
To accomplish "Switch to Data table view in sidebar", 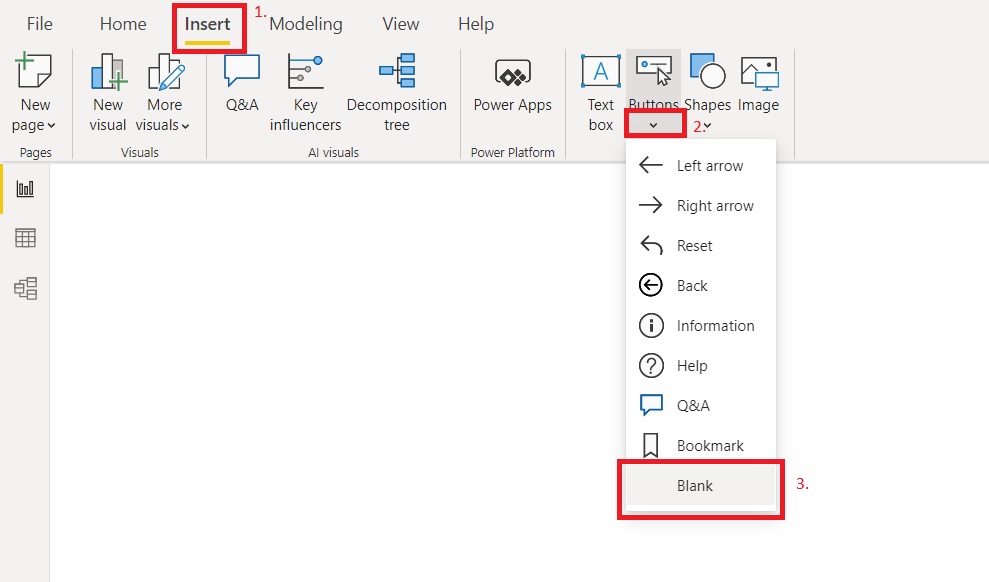I will (25, 238).
